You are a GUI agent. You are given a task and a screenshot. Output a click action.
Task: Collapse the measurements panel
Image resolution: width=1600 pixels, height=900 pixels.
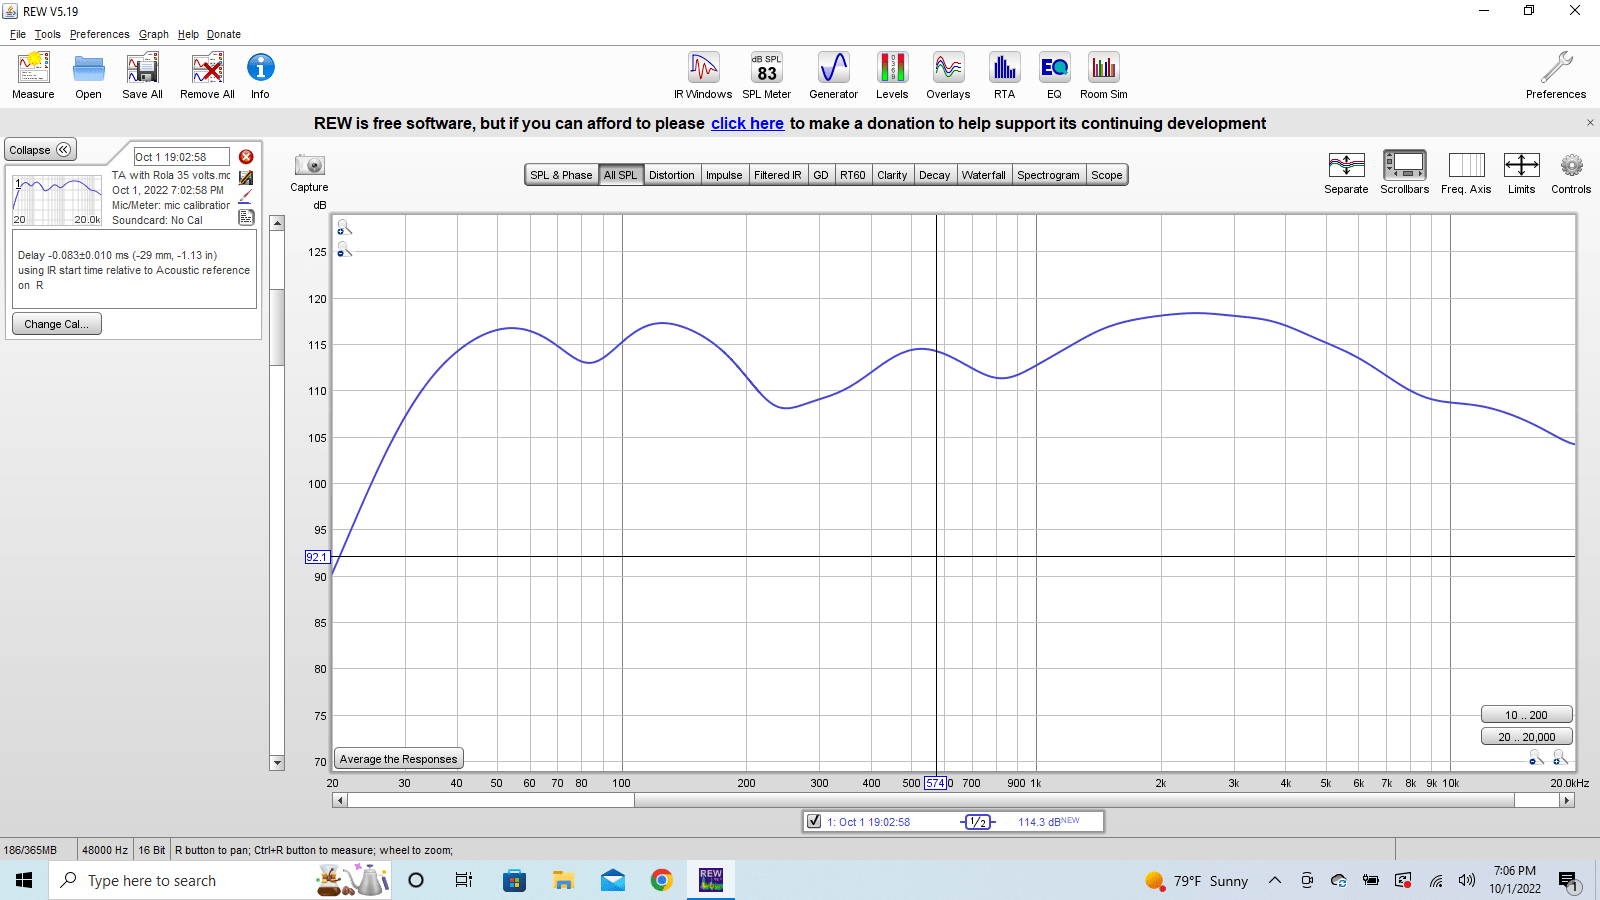point(40,150)
